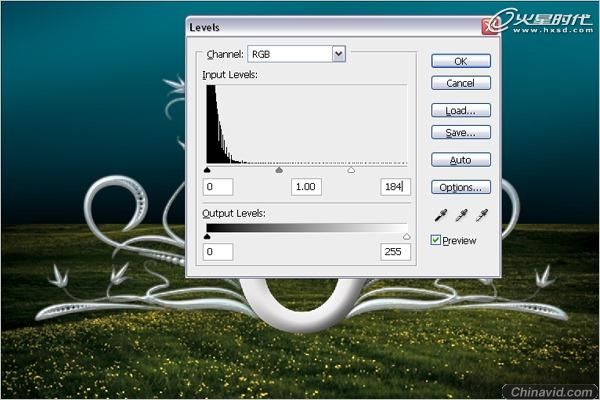Click the output black level slider
600x400 pixels.
pyautogui.click(x=207, y=237)
